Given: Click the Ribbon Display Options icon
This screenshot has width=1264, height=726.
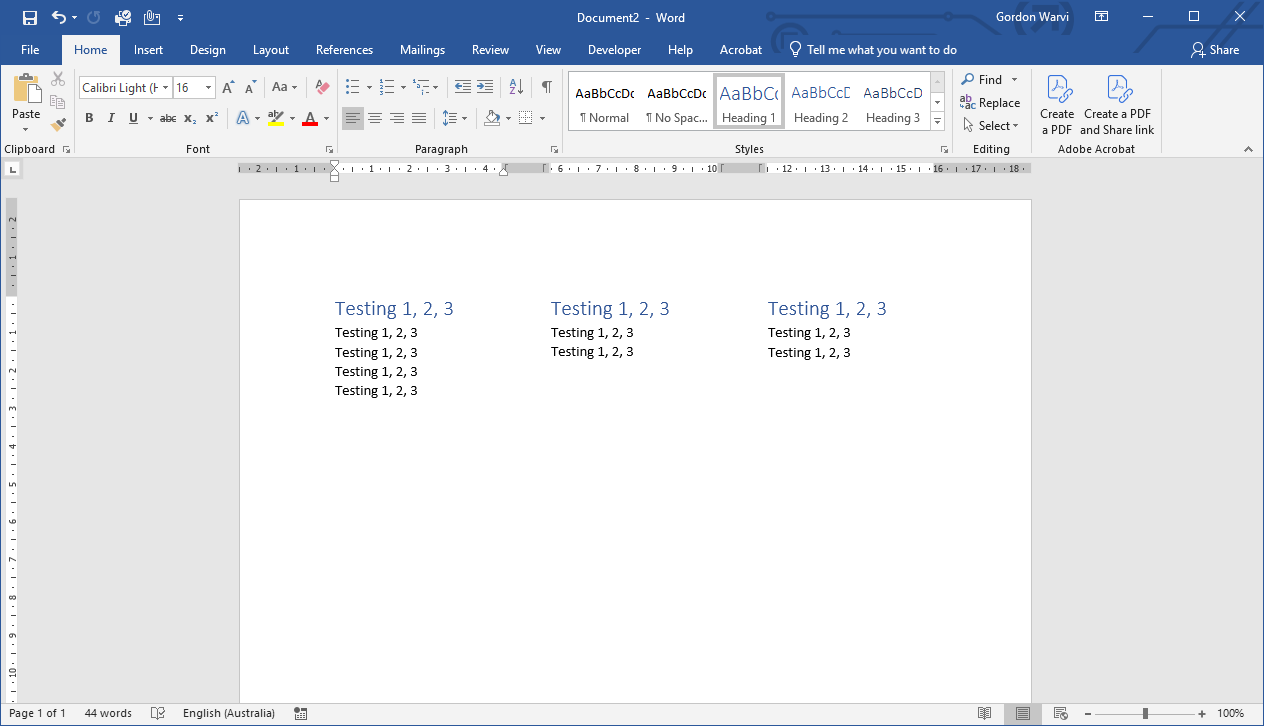Looking at the screenshot, I should pos(1101,17).
